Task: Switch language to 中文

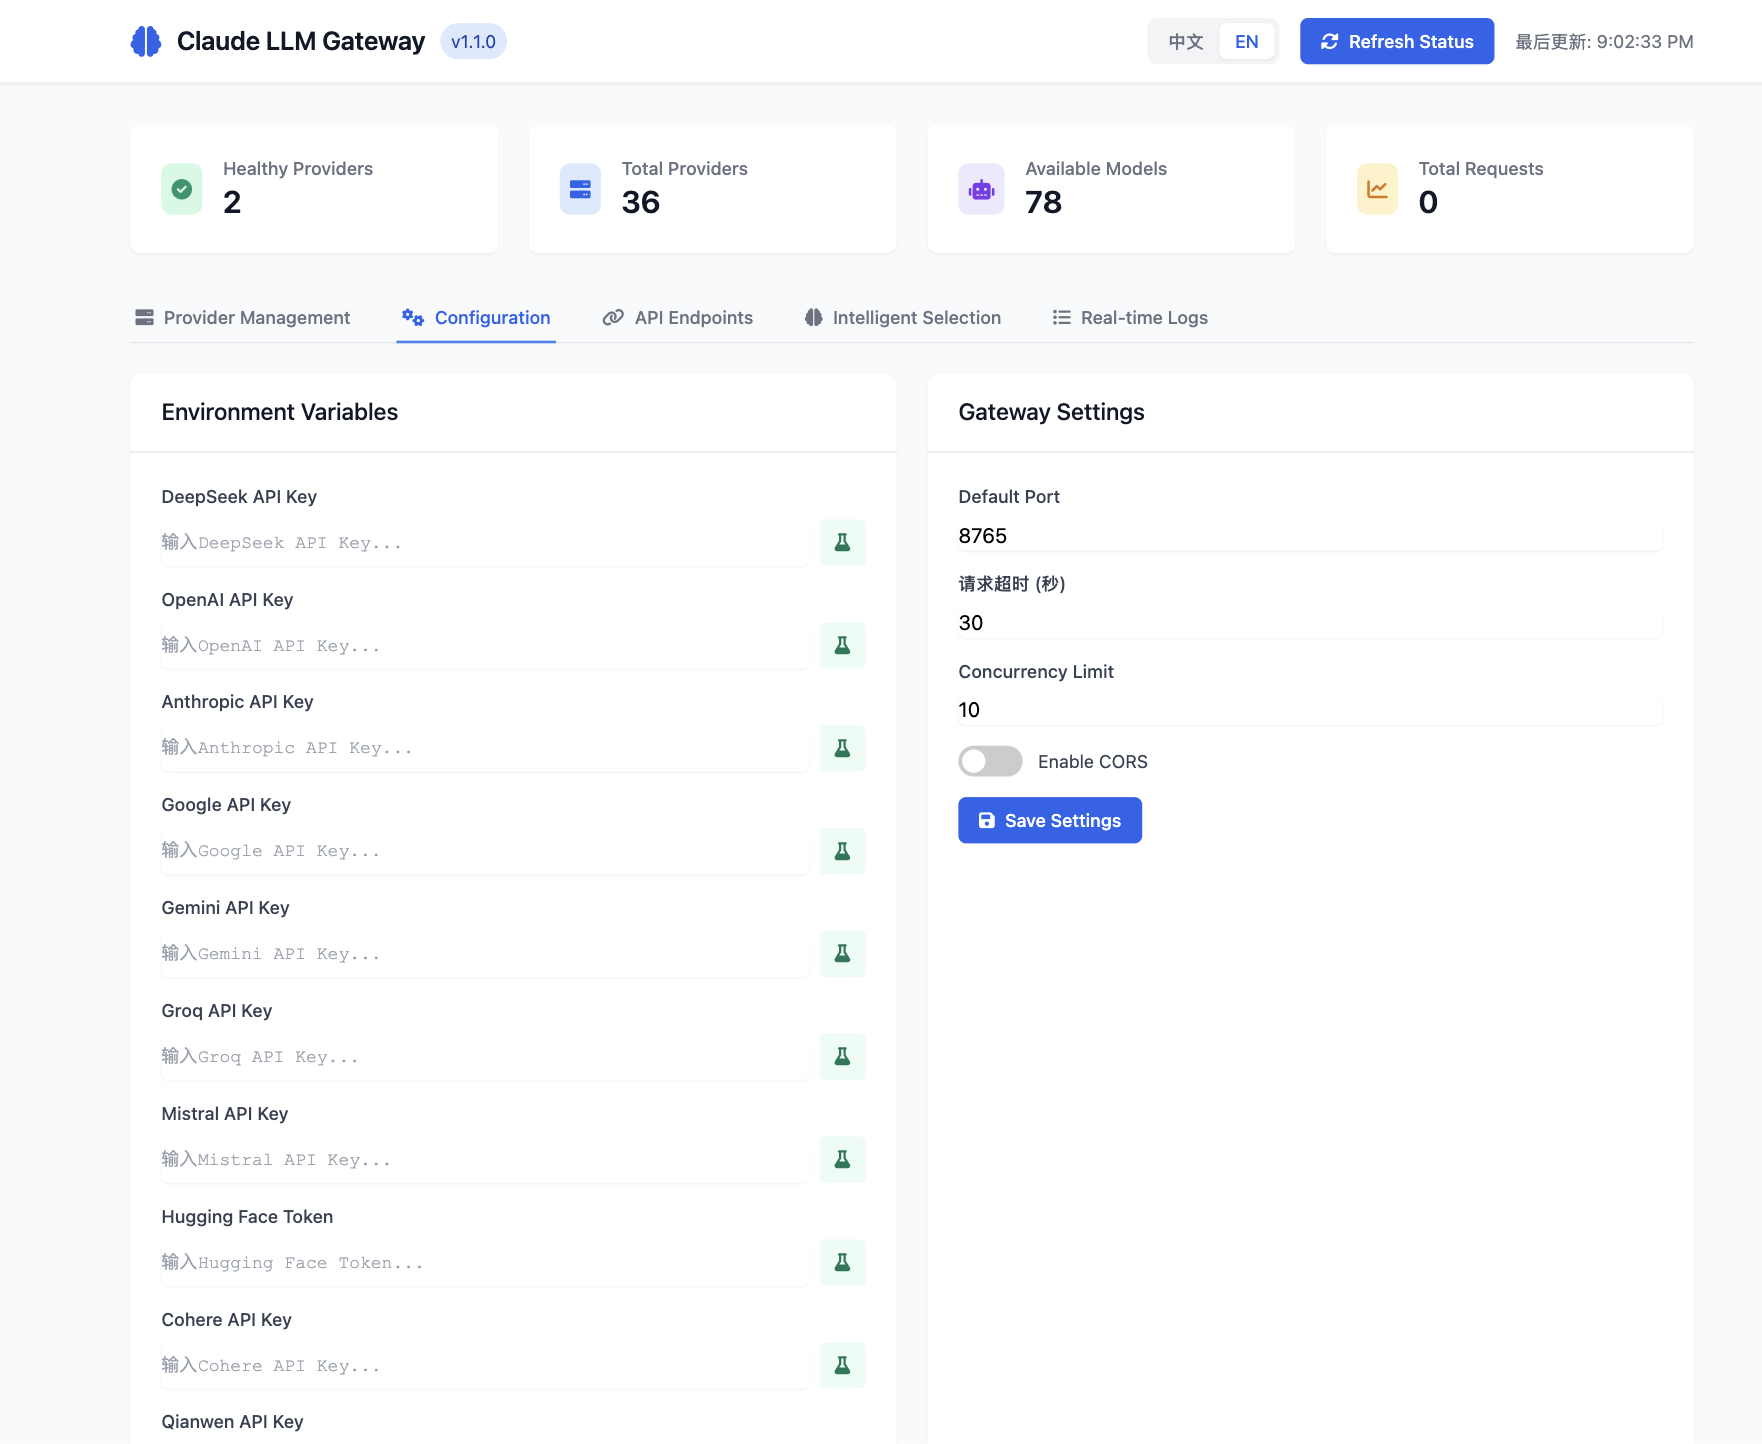Action: [x=1185, y=42]
